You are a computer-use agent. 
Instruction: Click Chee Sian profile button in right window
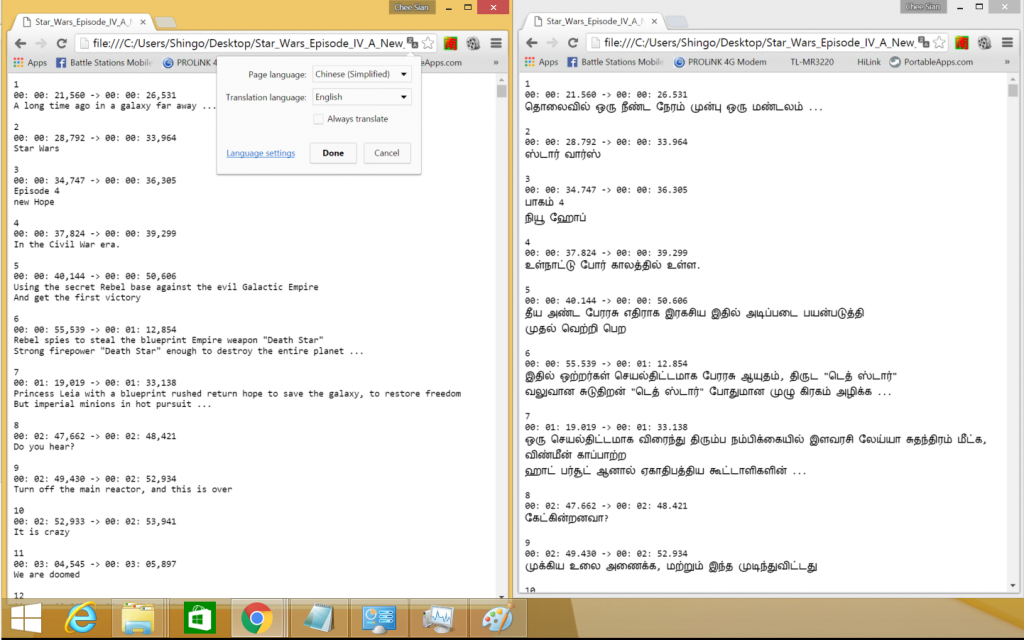923,7
